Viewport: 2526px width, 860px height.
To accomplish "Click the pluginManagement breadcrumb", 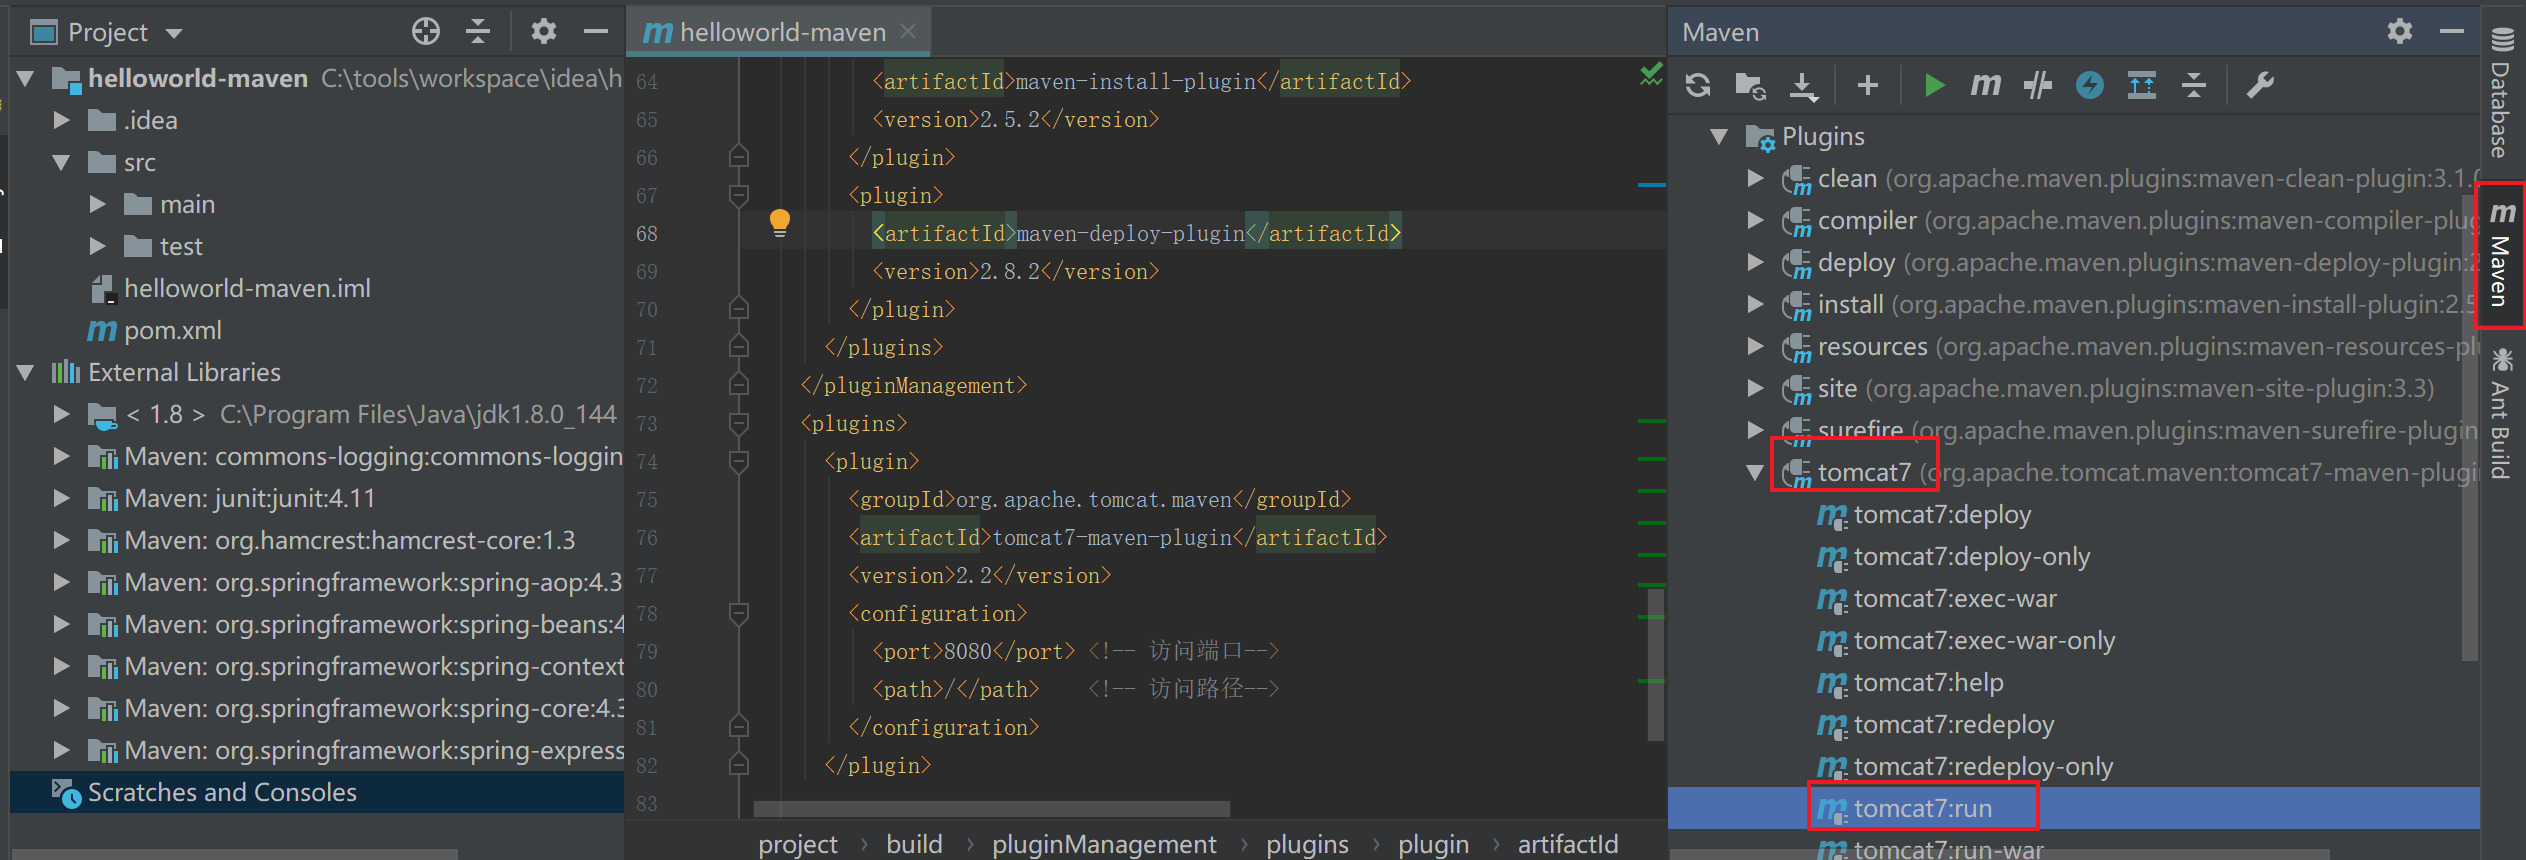I will point(1104,844).
